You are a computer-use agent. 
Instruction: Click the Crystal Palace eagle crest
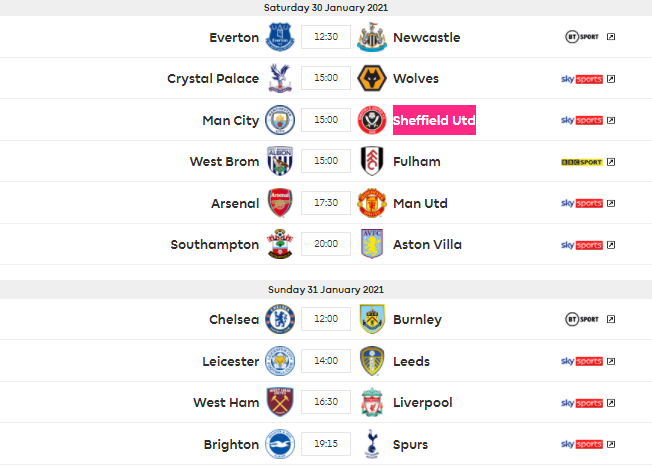[278, 79]
